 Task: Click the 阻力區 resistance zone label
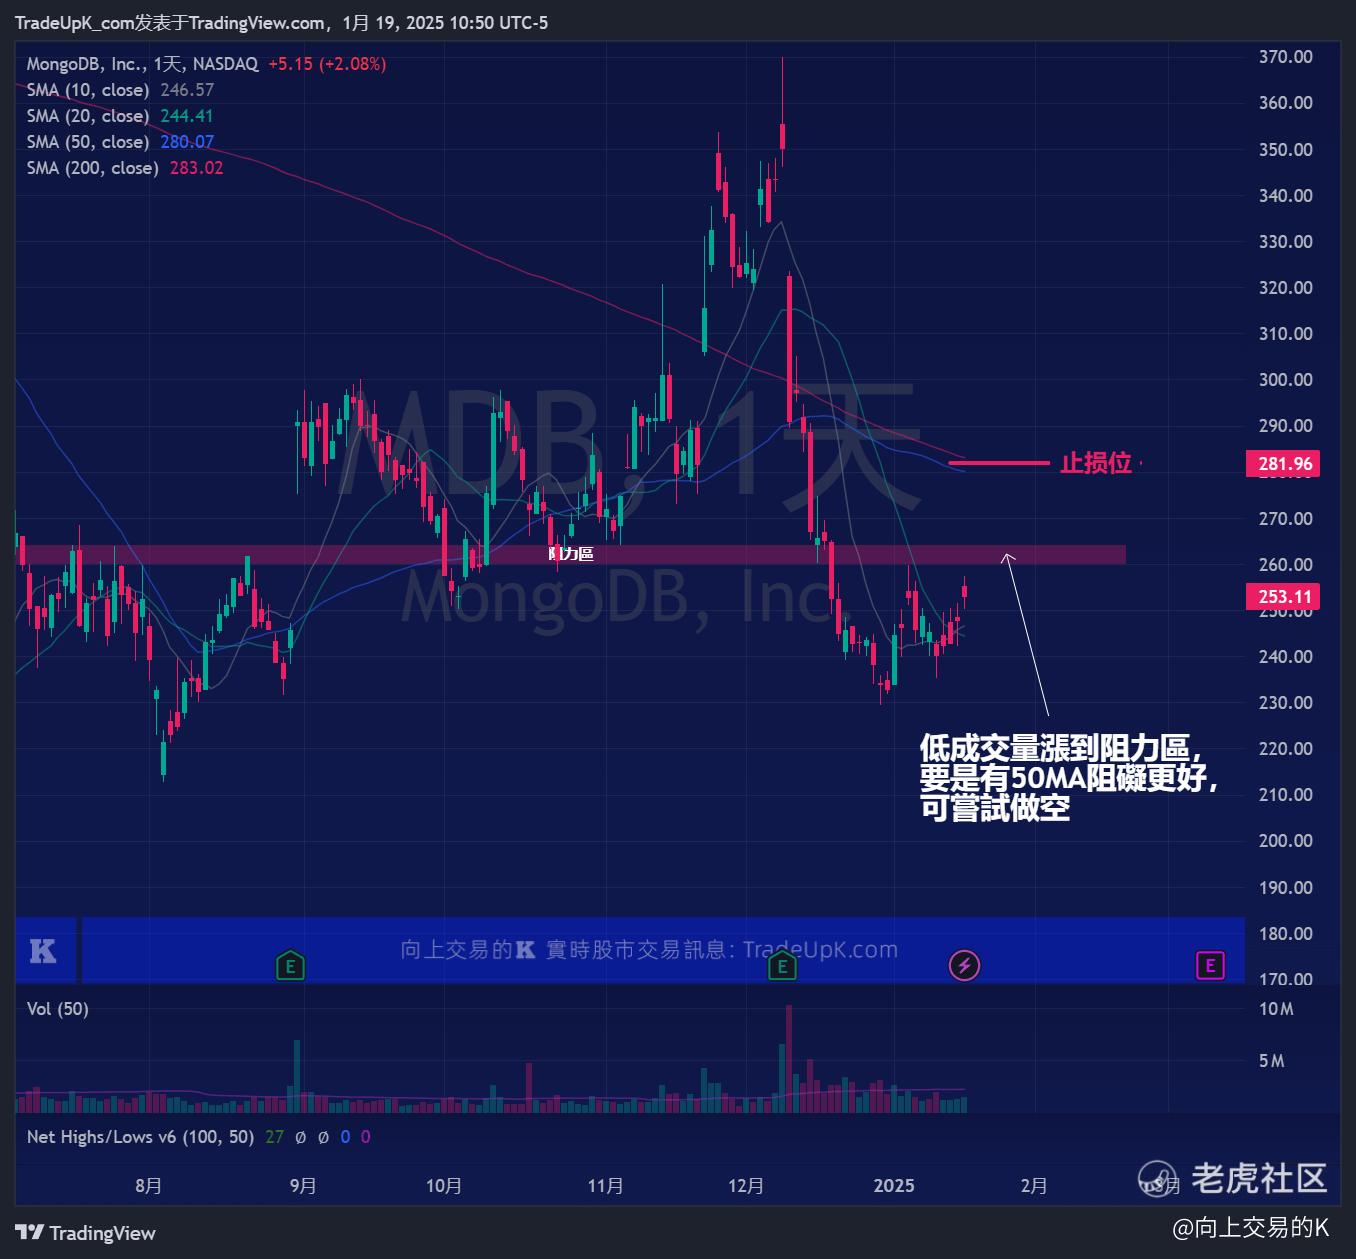point(571,554)
